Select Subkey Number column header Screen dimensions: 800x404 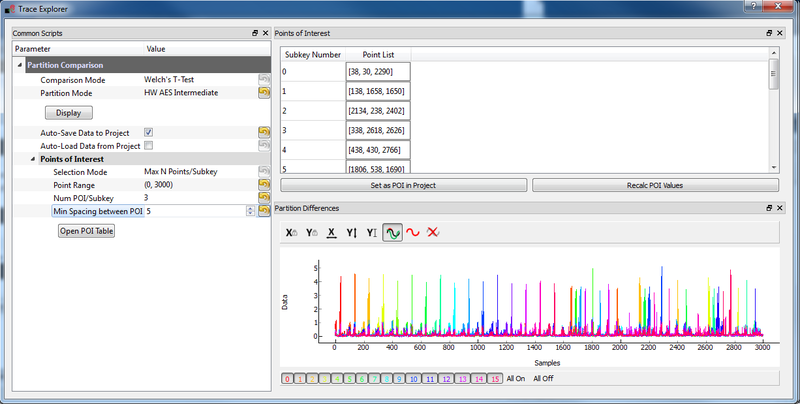coord(313,55)
